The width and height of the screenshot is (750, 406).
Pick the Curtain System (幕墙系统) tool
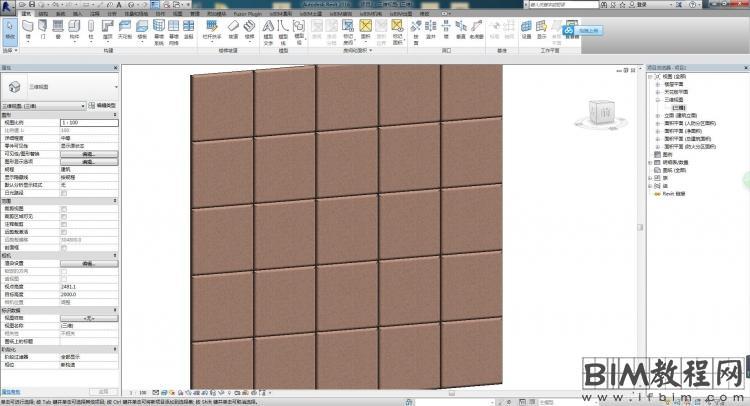pyautogui.click(x=159, y=27)
